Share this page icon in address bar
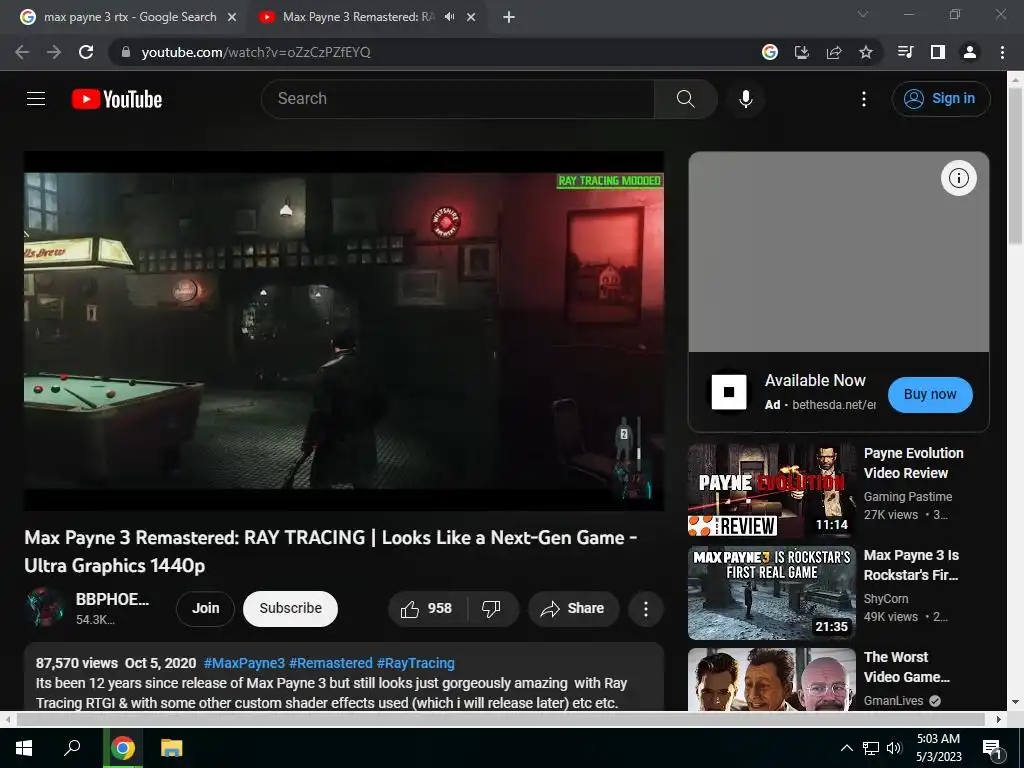The image size is (1024, 768). (x=834, y=52)
